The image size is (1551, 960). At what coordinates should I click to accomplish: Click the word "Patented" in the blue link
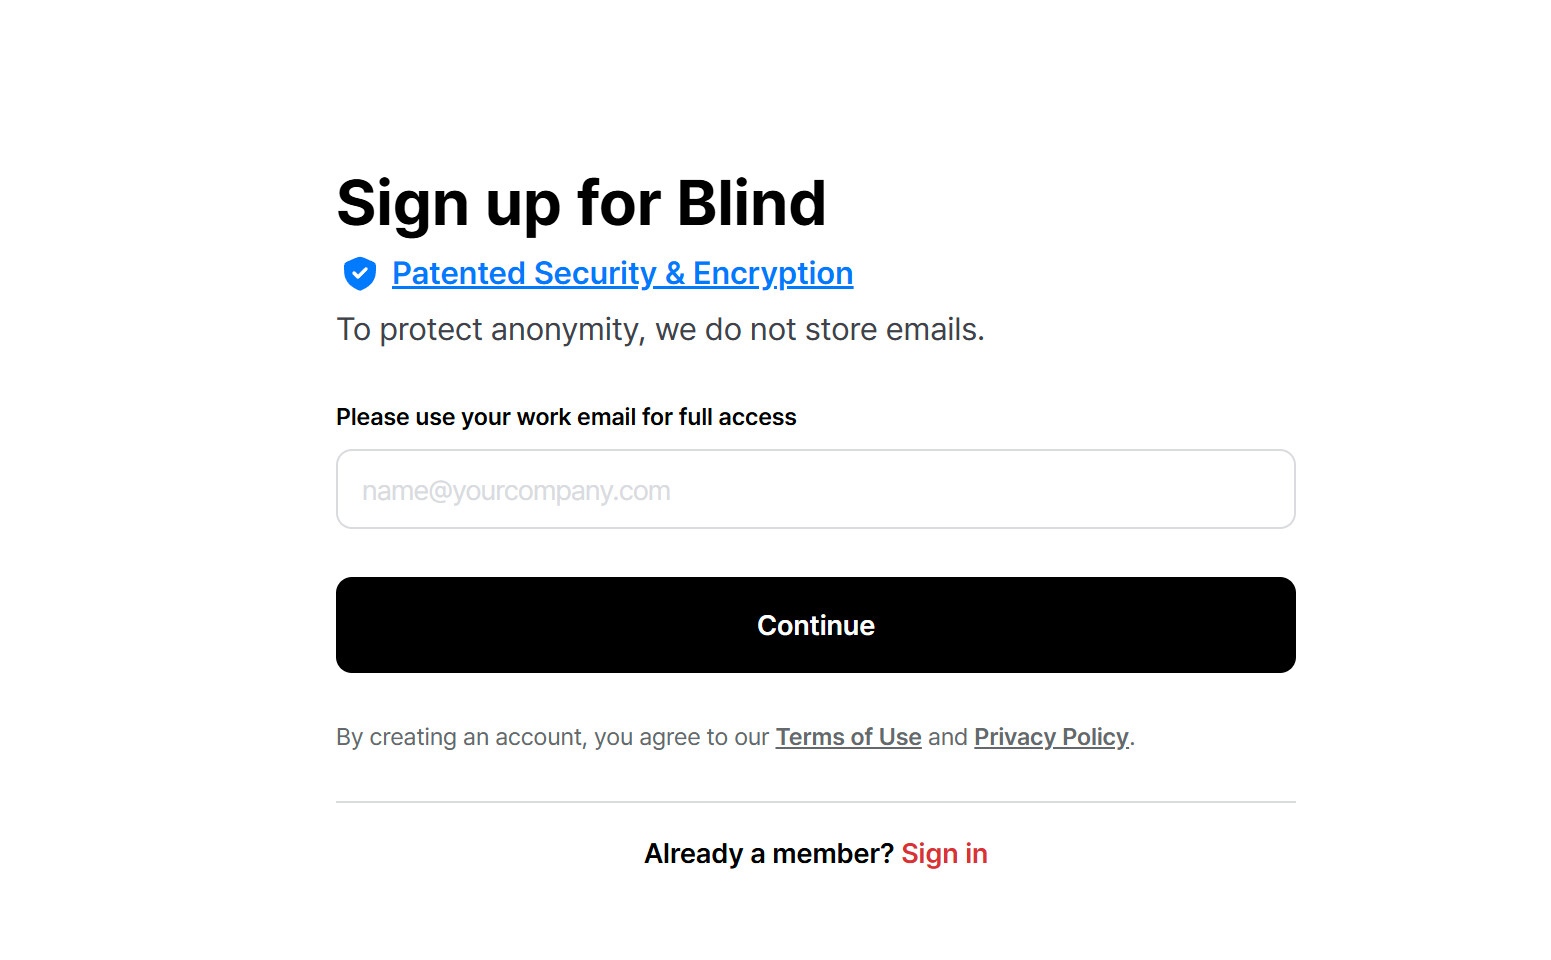click(458, 273)
